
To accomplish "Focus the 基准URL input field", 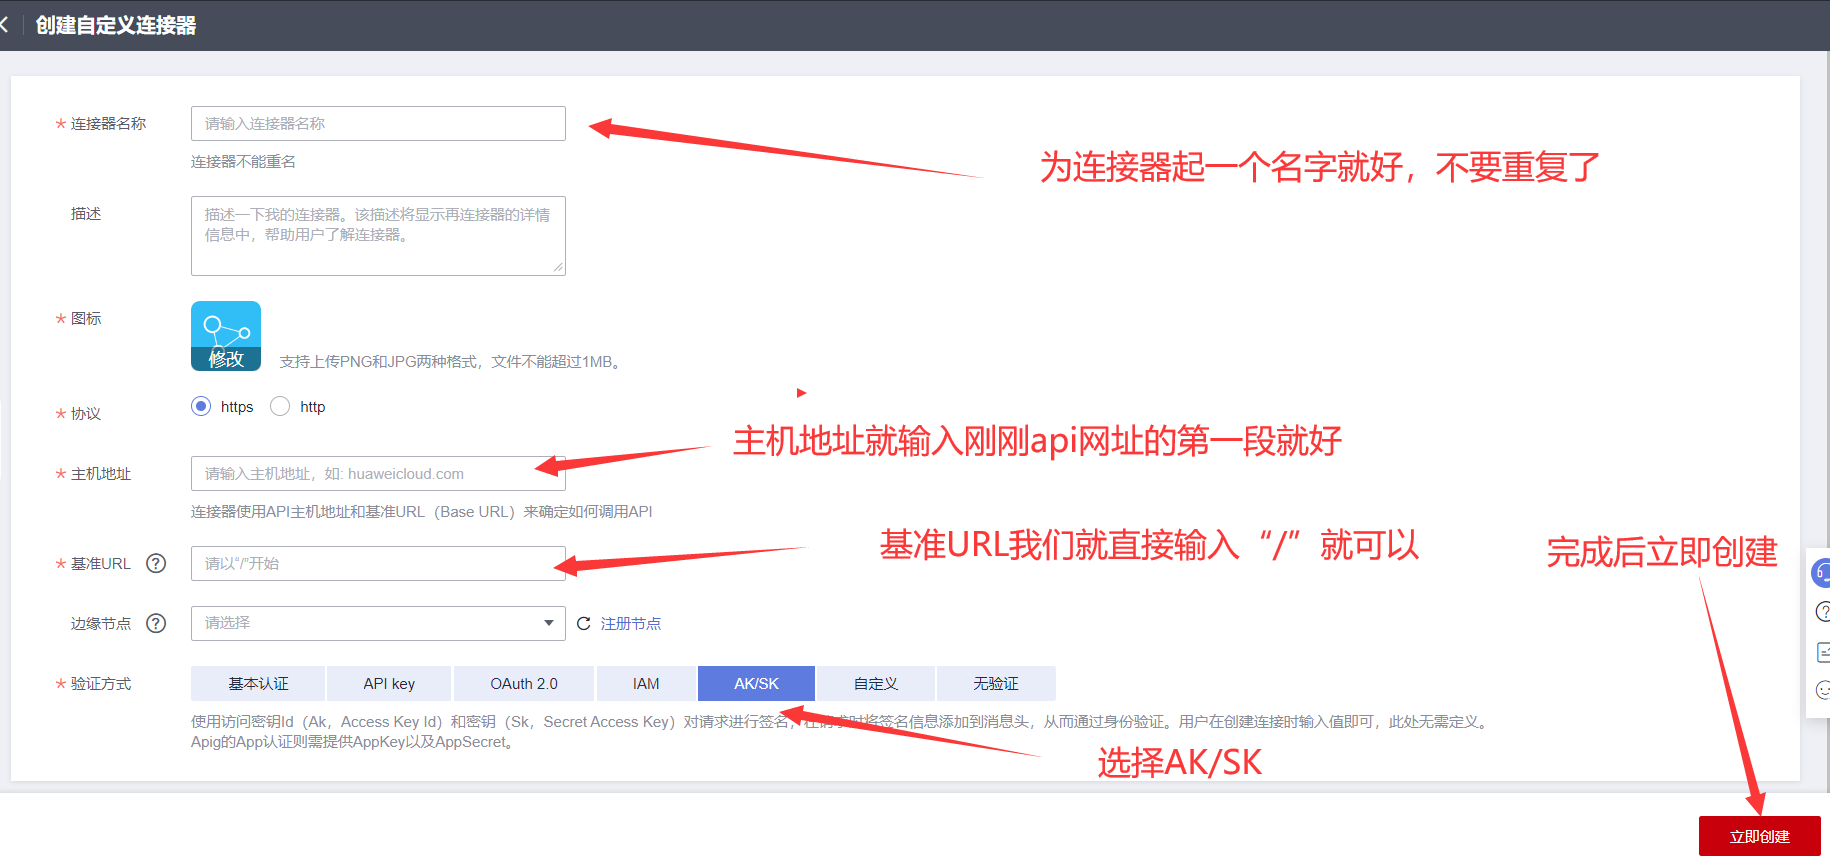I will (378, 563).
